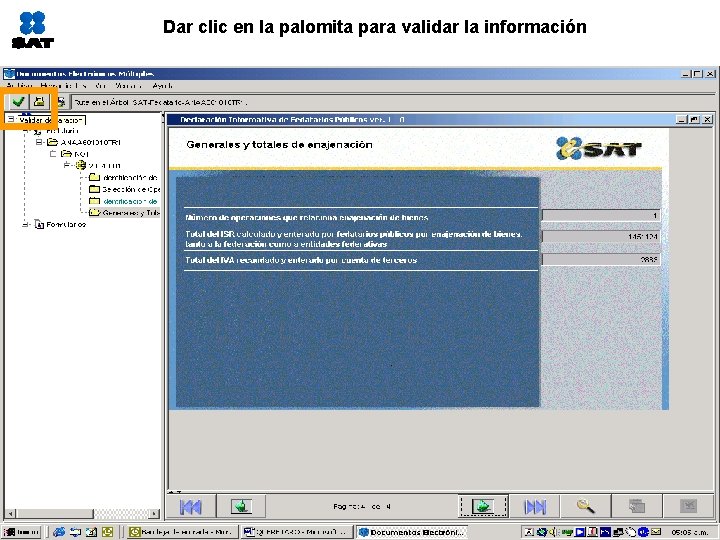
Task: Click the magnifying glass search button
Action: pyautogui.click(x=585, y=507)
